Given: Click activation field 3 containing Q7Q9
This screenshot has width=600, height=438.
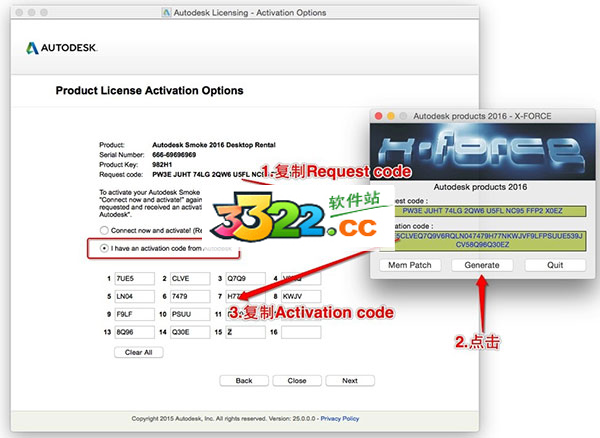Looking at the screenshot, I should 246,278.
